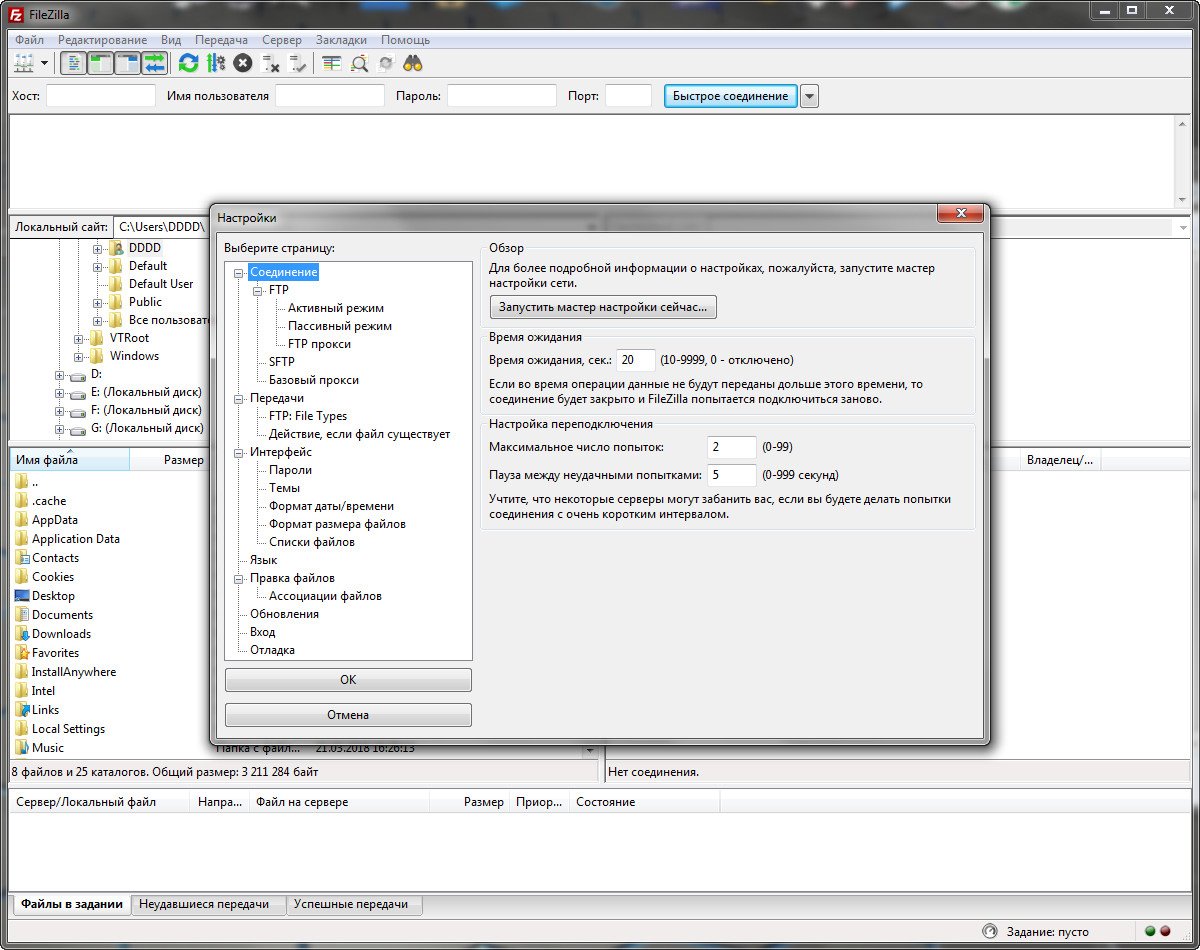
Task: Click the Links shortcut folder icon
Action: [x=22, y=710]
